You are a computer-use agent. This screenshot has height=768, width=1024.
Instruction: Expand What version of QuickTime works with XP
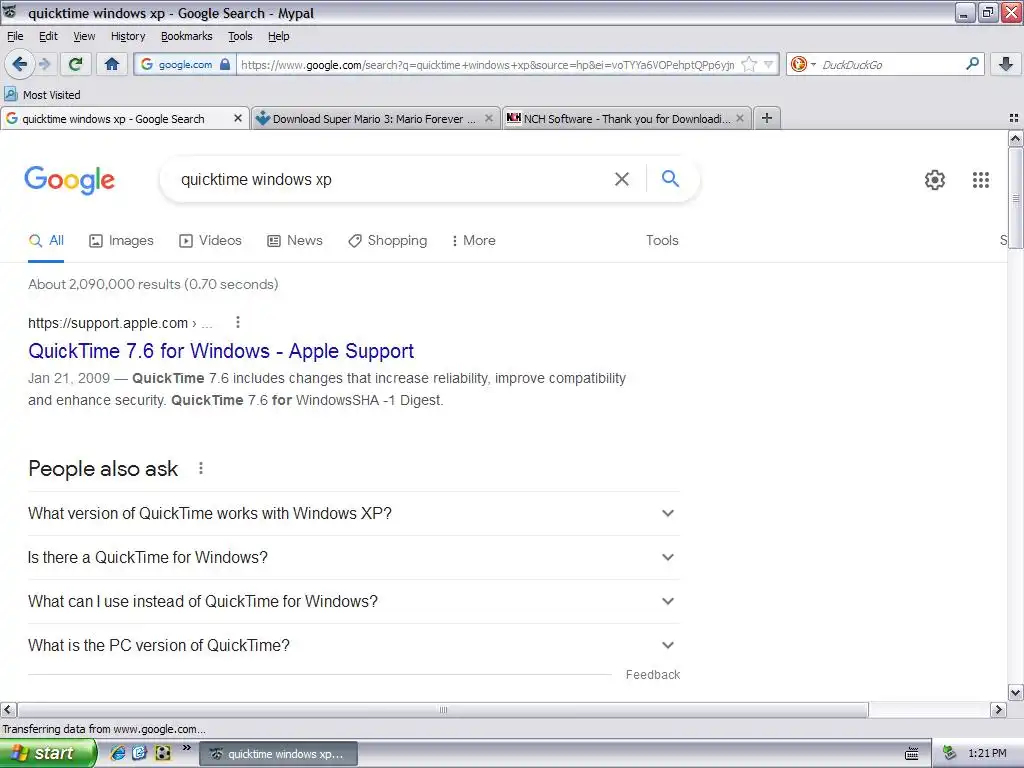pos(354,513)
